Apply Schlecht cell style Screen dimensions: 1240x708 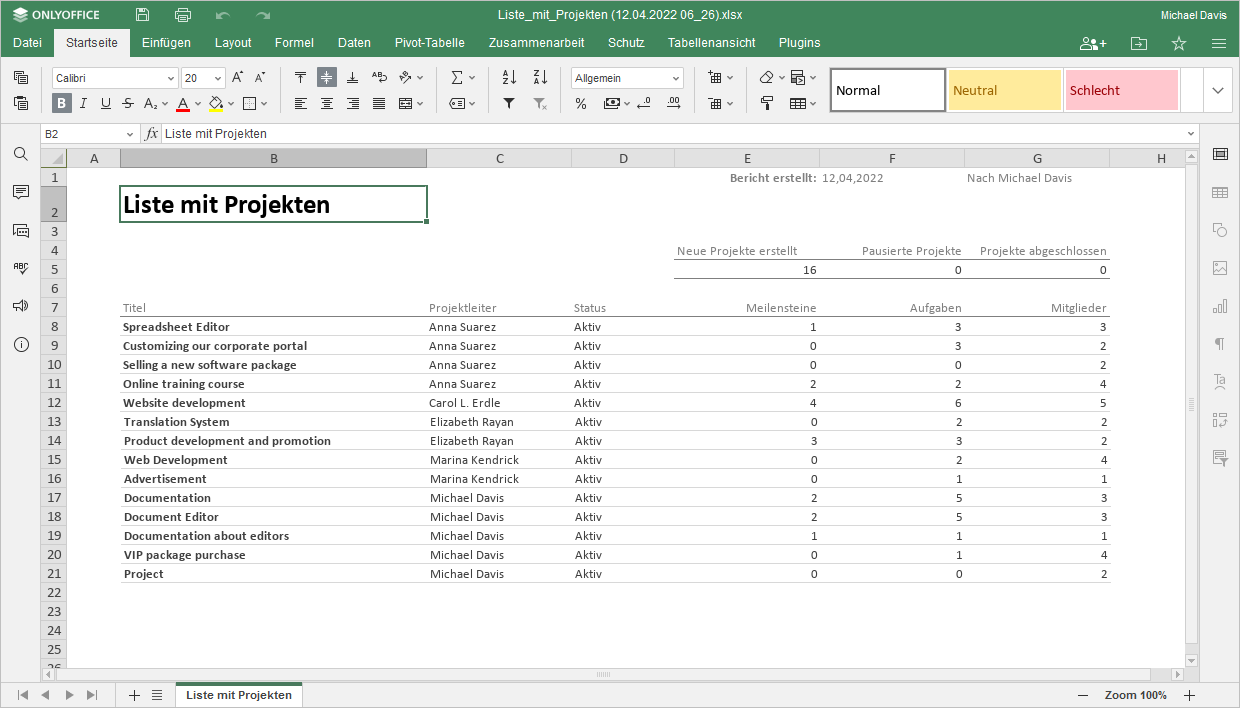click(1121, 90)
